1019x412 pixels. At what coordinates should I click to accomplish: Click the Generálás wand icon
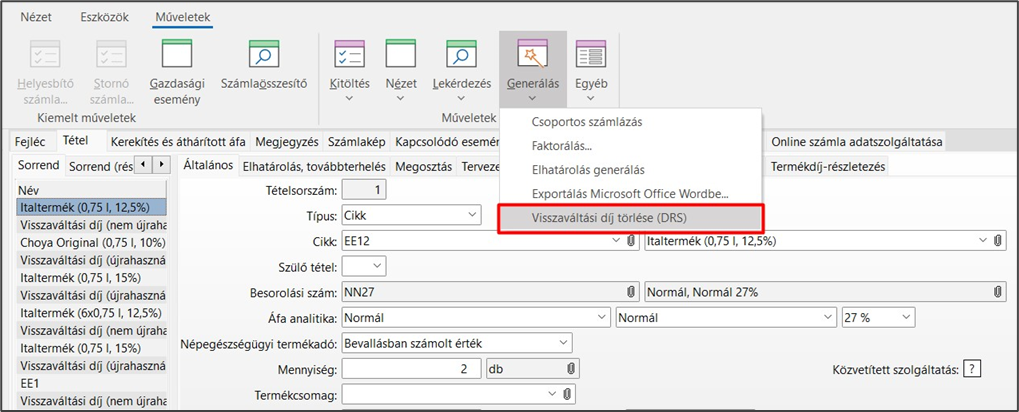coord(533,55)
